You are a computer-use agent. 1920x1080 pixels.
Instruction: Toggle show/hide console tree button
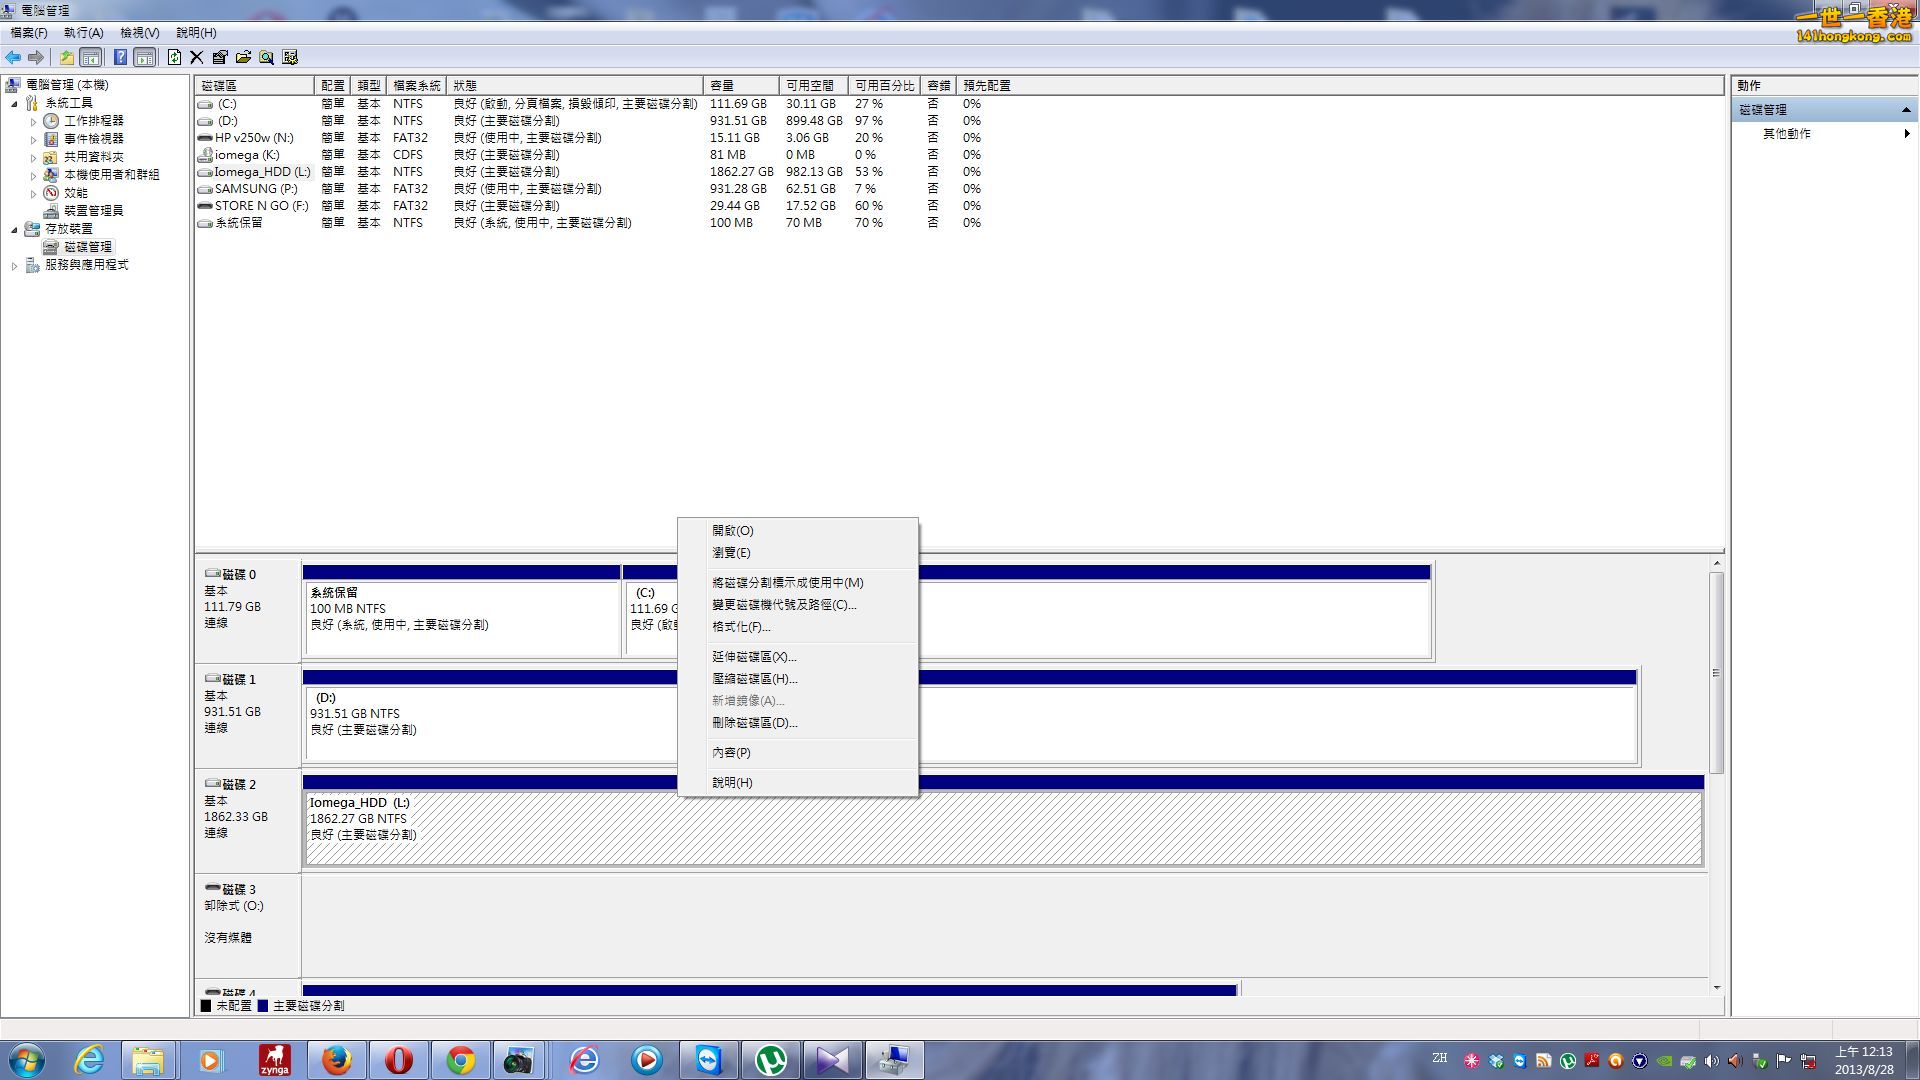point(91,57)
